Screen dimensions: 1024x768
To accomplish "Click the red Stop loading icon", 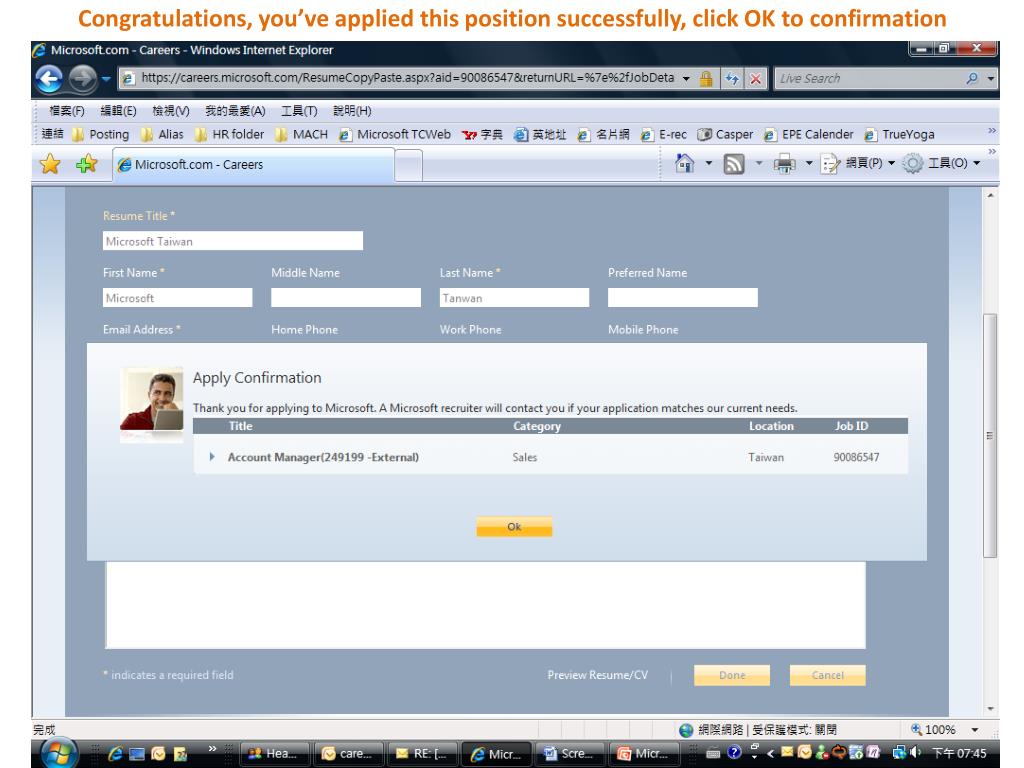I will tap(756, 79).
